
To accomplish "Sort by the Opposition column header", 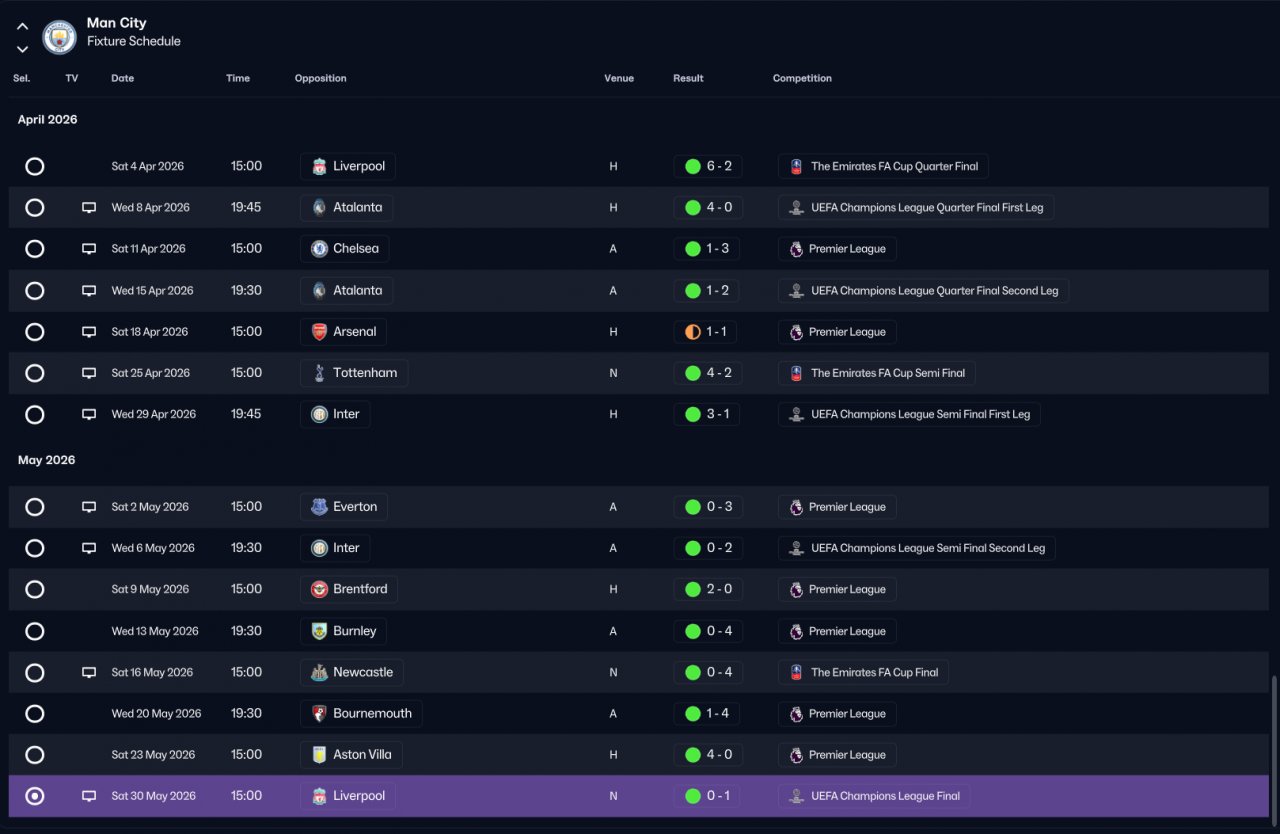I will pyautogui.click(x=320, y=78).
